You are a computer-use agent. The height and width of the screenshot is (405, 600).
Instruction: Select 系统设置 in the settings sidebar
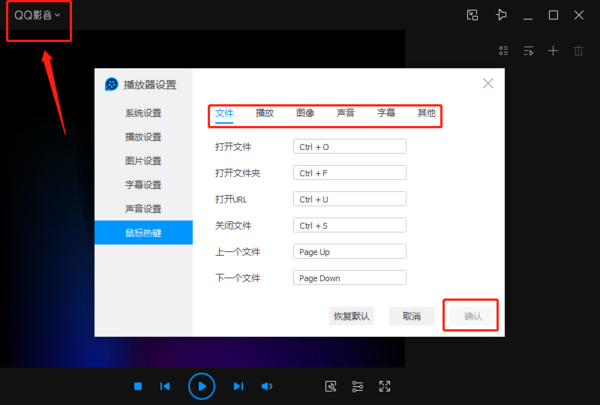(x=143, y=112)
